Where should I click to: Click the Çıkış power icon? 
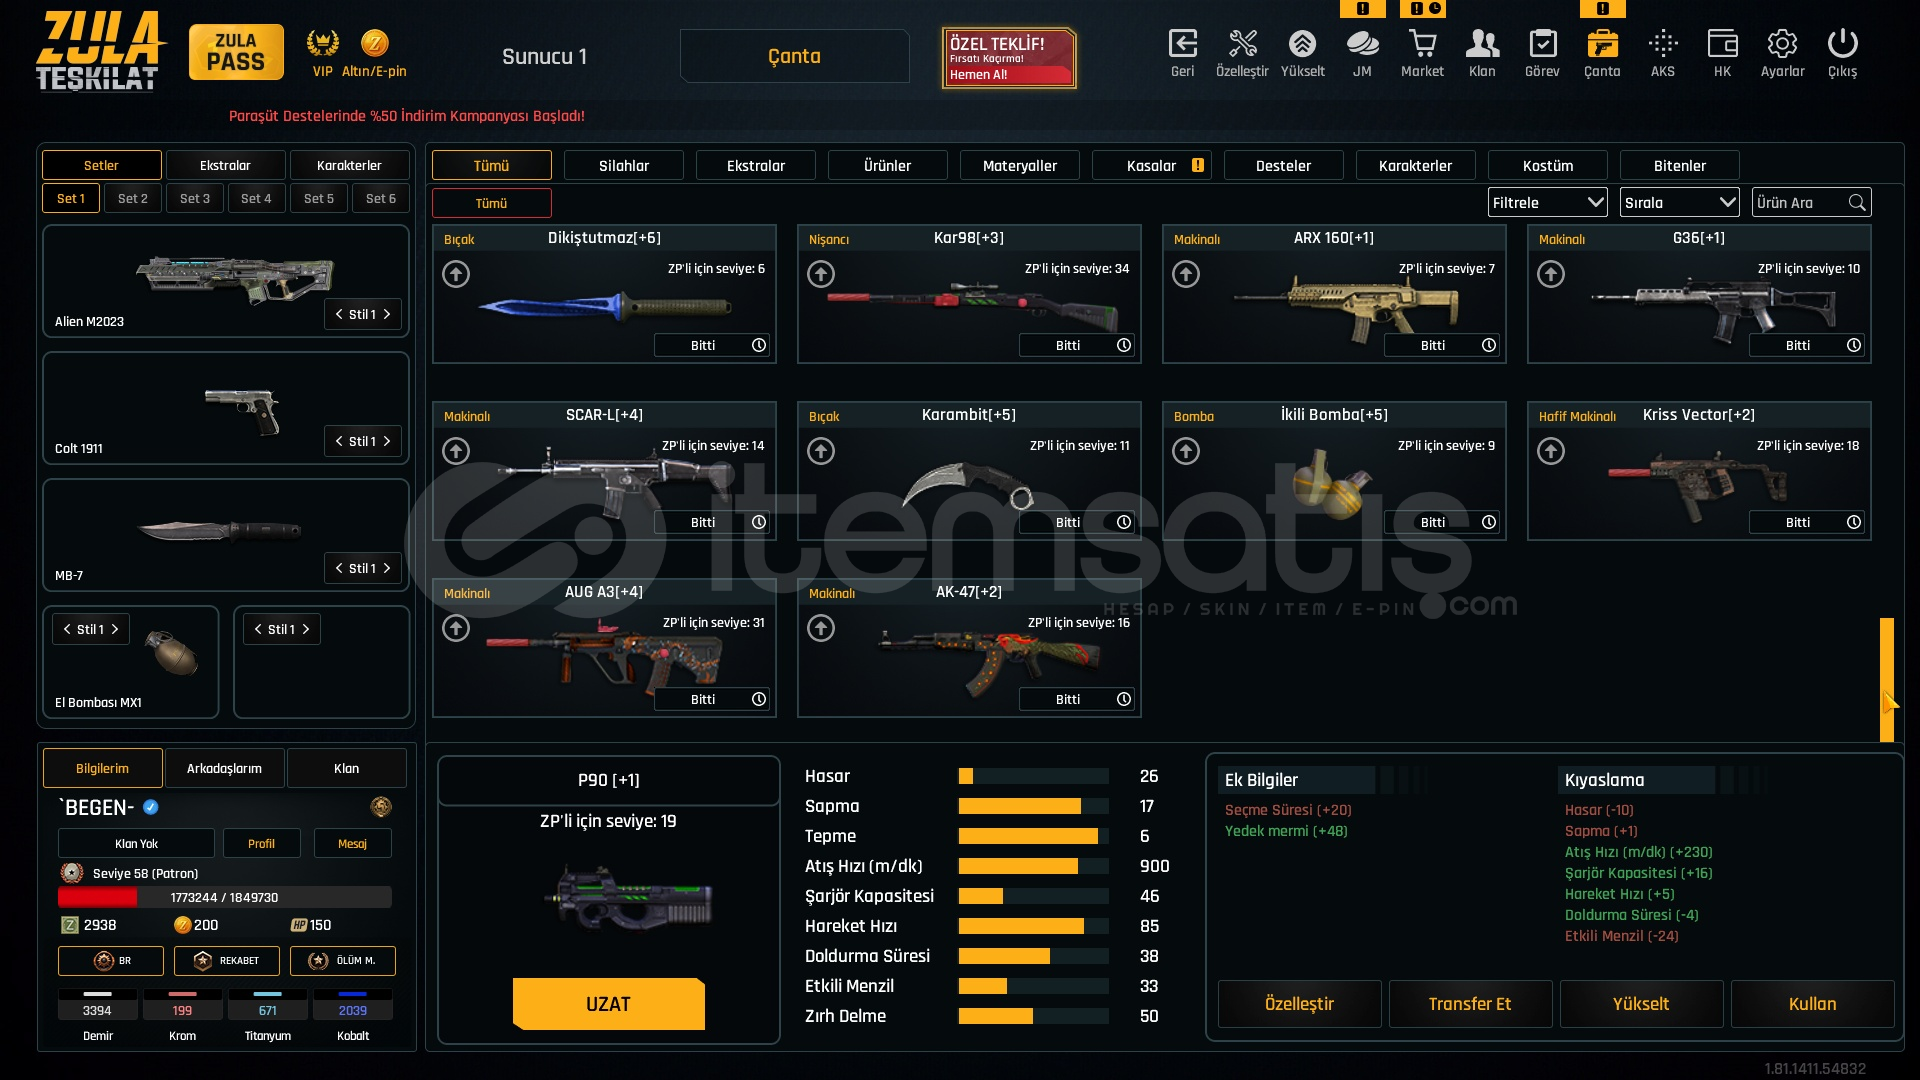click(x=1842, y=44)
